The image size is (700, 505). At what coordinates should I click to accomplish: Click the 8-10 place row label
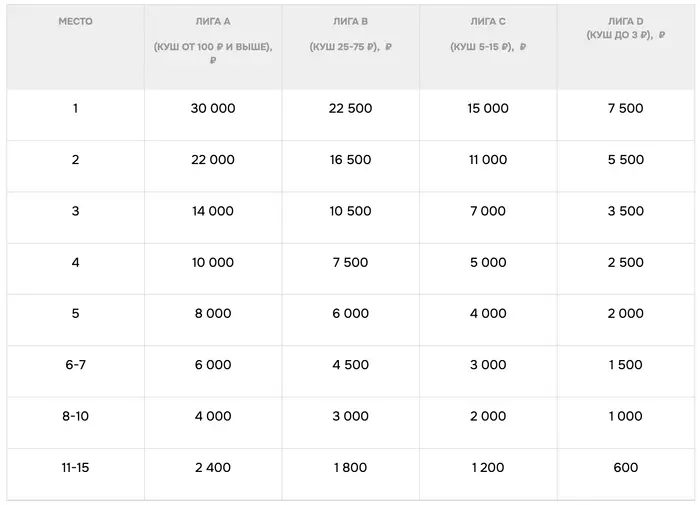[x=75, y=416]
